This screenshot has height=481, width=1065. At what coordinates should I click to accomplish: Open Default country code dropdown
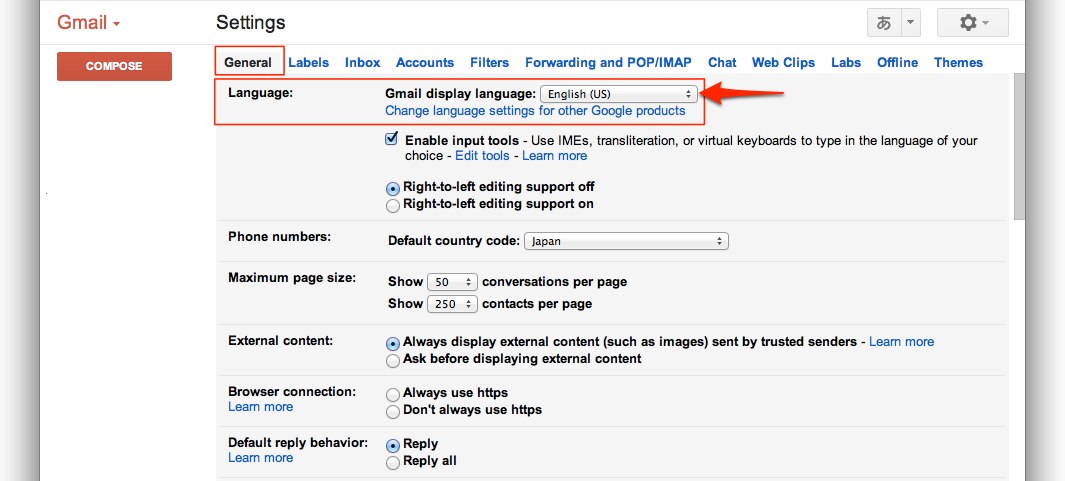point(626,241)
